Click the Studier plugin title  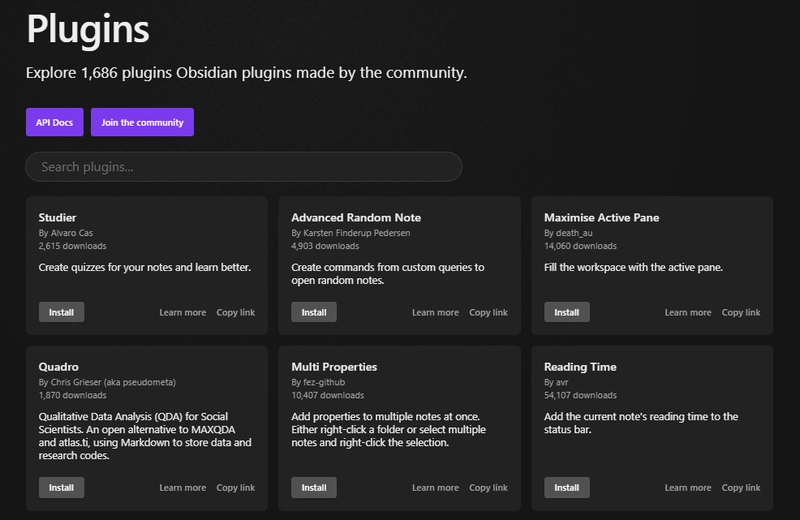tap(57, 218)
